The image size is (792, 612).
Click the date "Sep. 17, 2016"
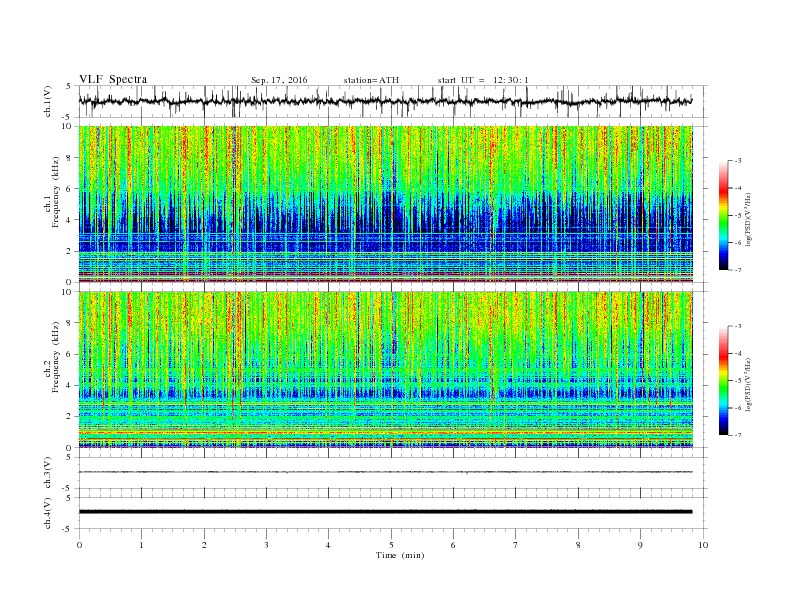coord(279,80)
